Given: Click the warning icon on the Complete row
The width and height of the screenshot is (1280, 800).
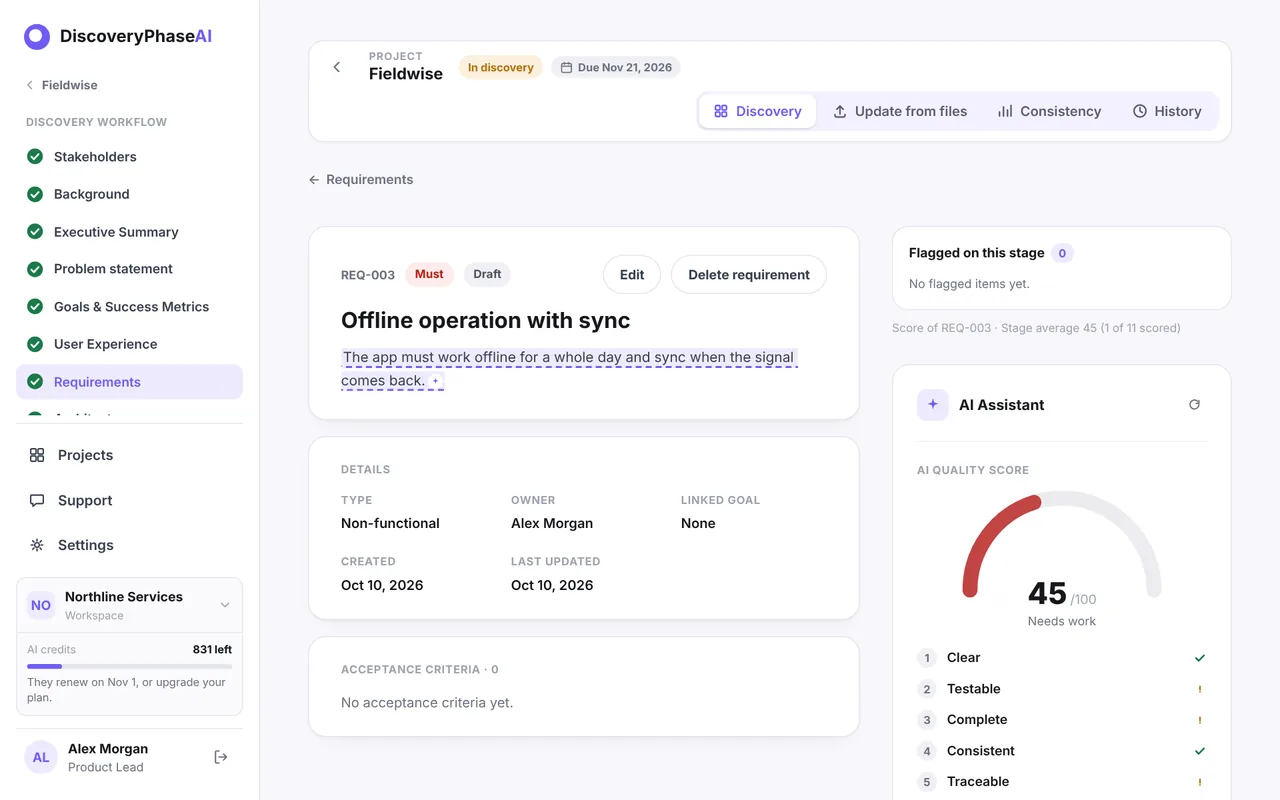Looking at the screenshot, I should click(x=1200, y=720).
